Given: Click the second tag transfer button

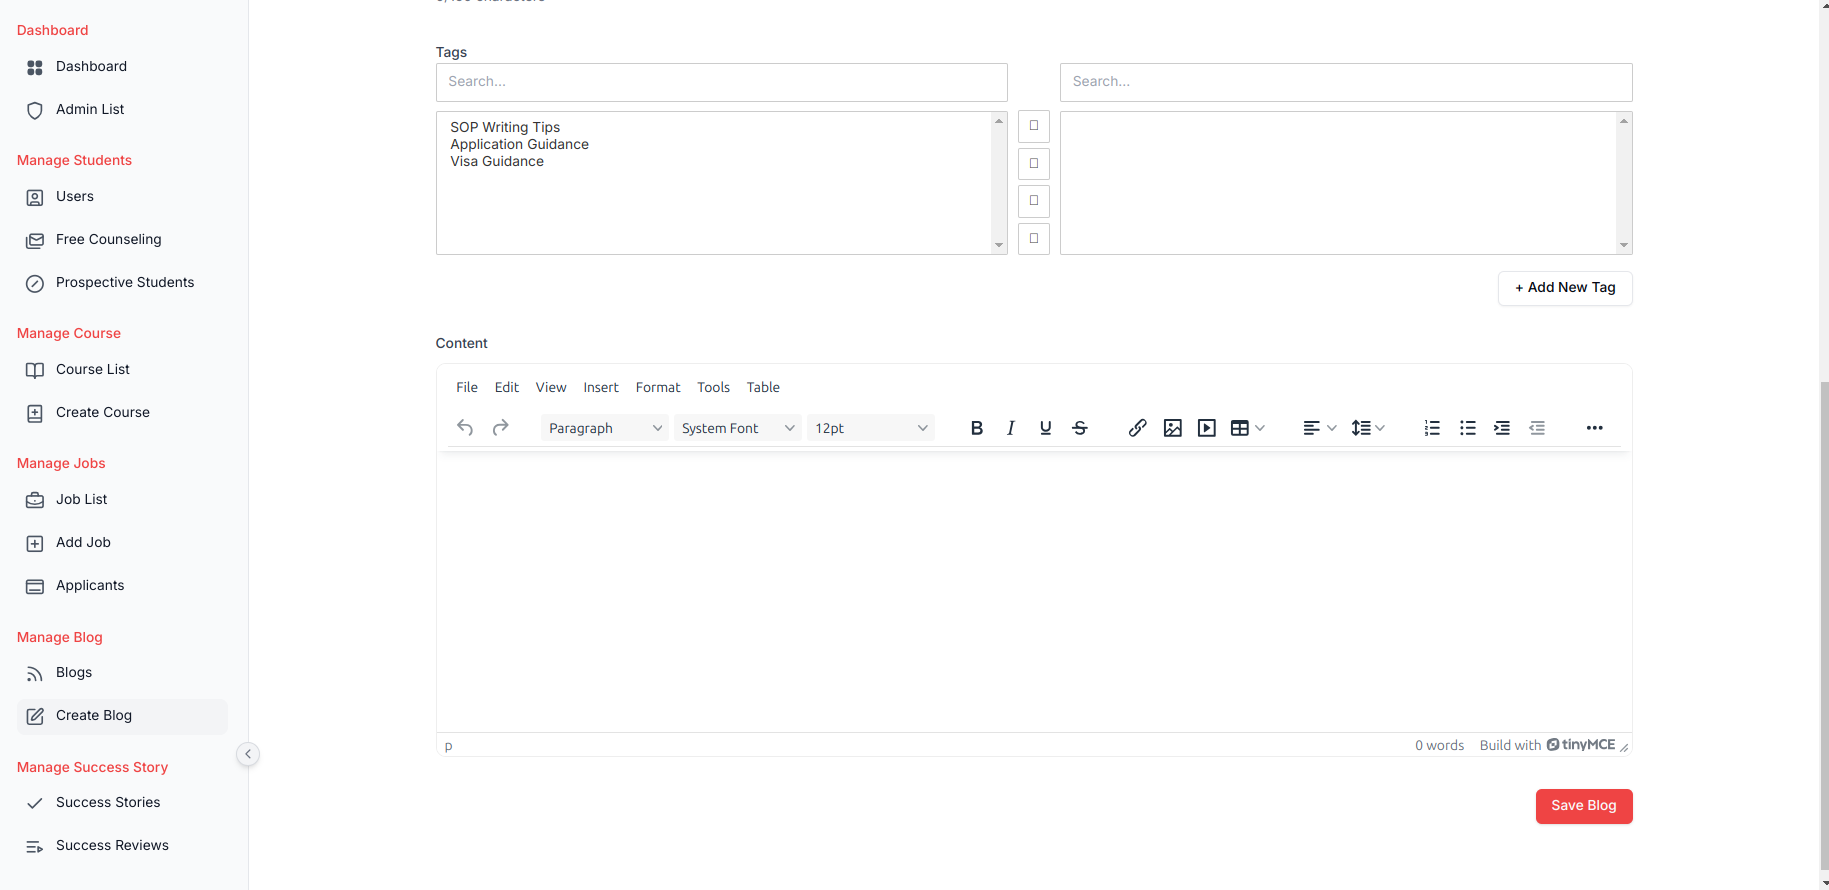Looking at the screenshot, I should click(x=1034, y=164).
